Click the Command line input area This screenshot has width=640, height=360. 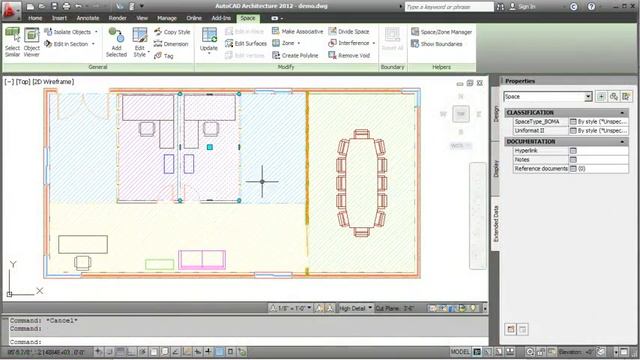click(248, 342)
